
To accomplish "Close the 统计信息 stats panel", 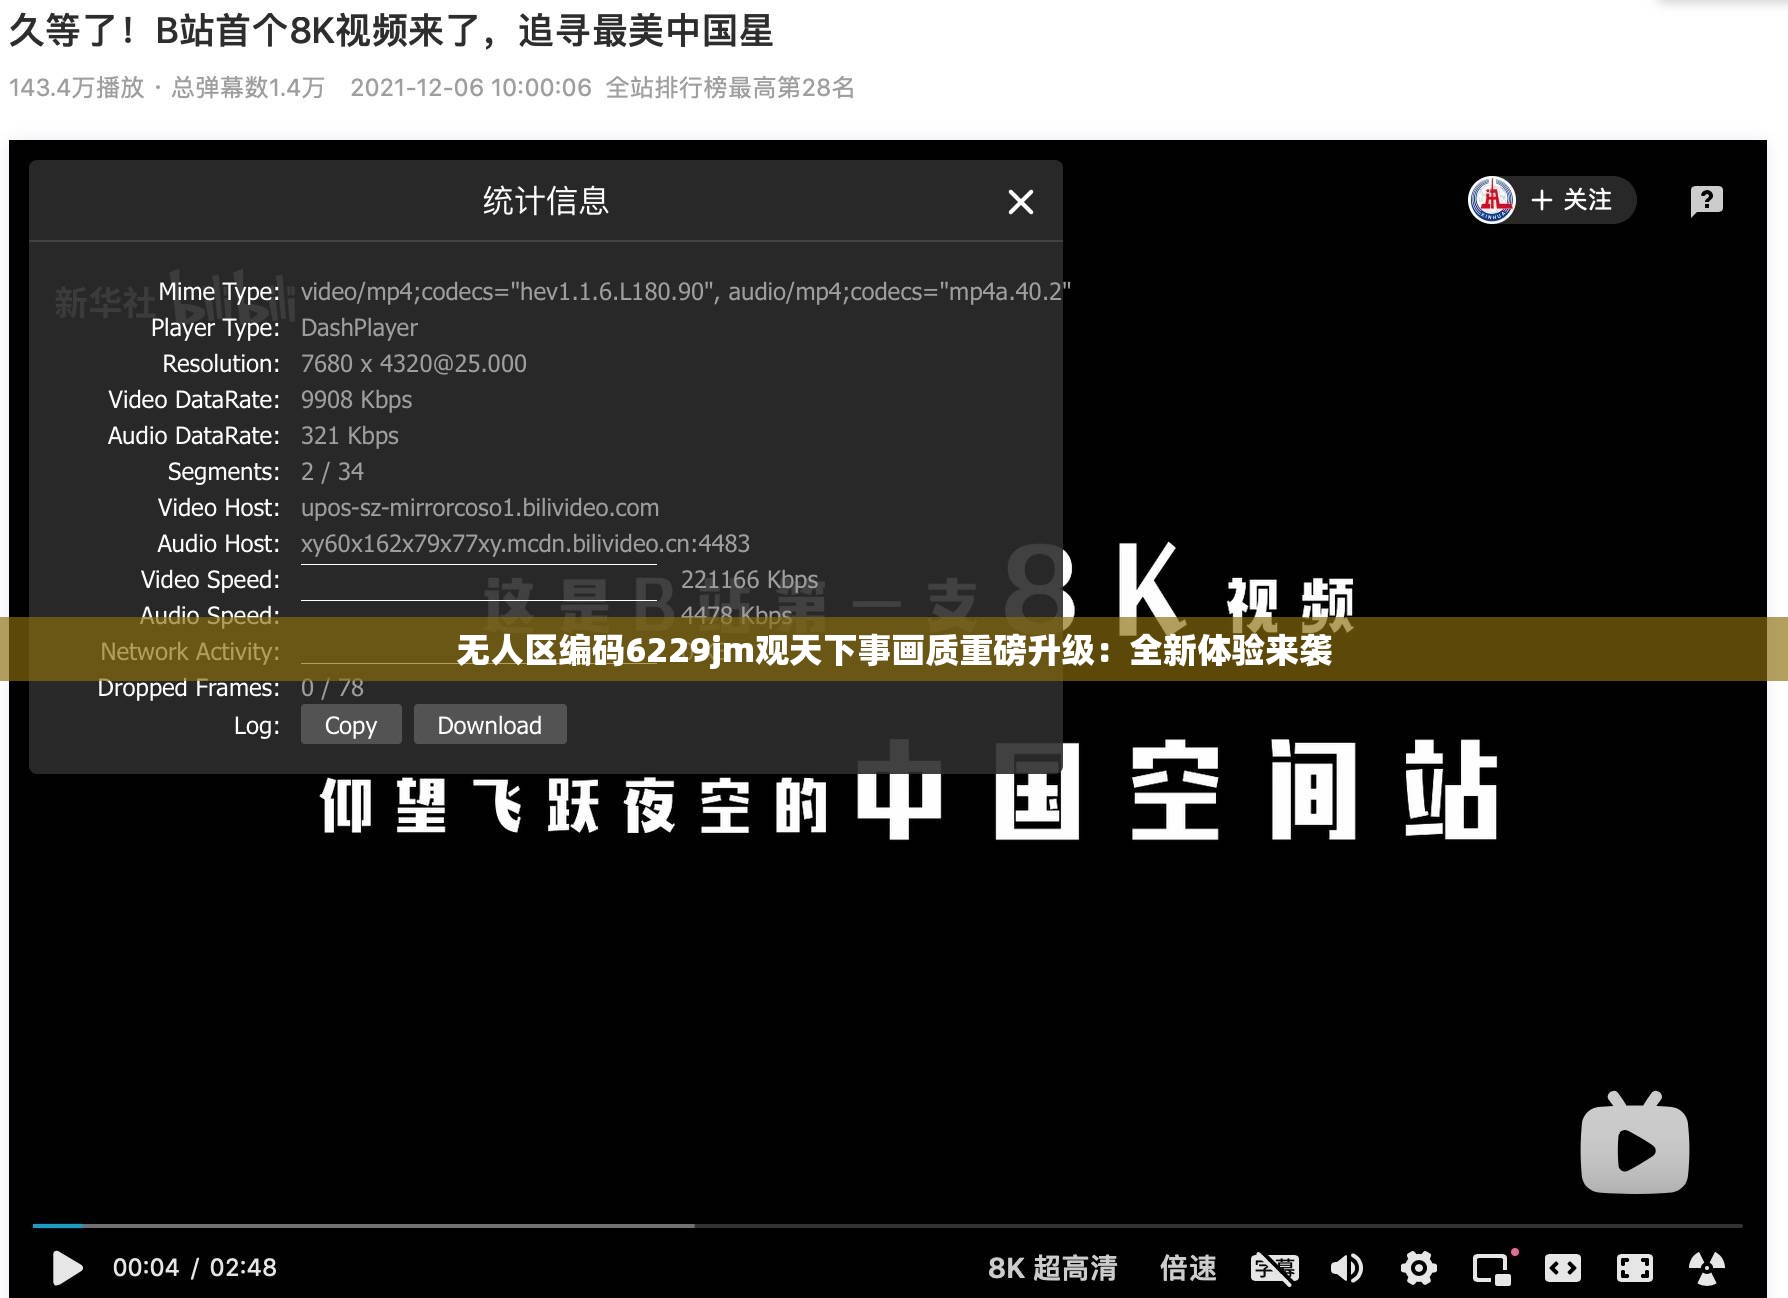I will (1020, 202).
